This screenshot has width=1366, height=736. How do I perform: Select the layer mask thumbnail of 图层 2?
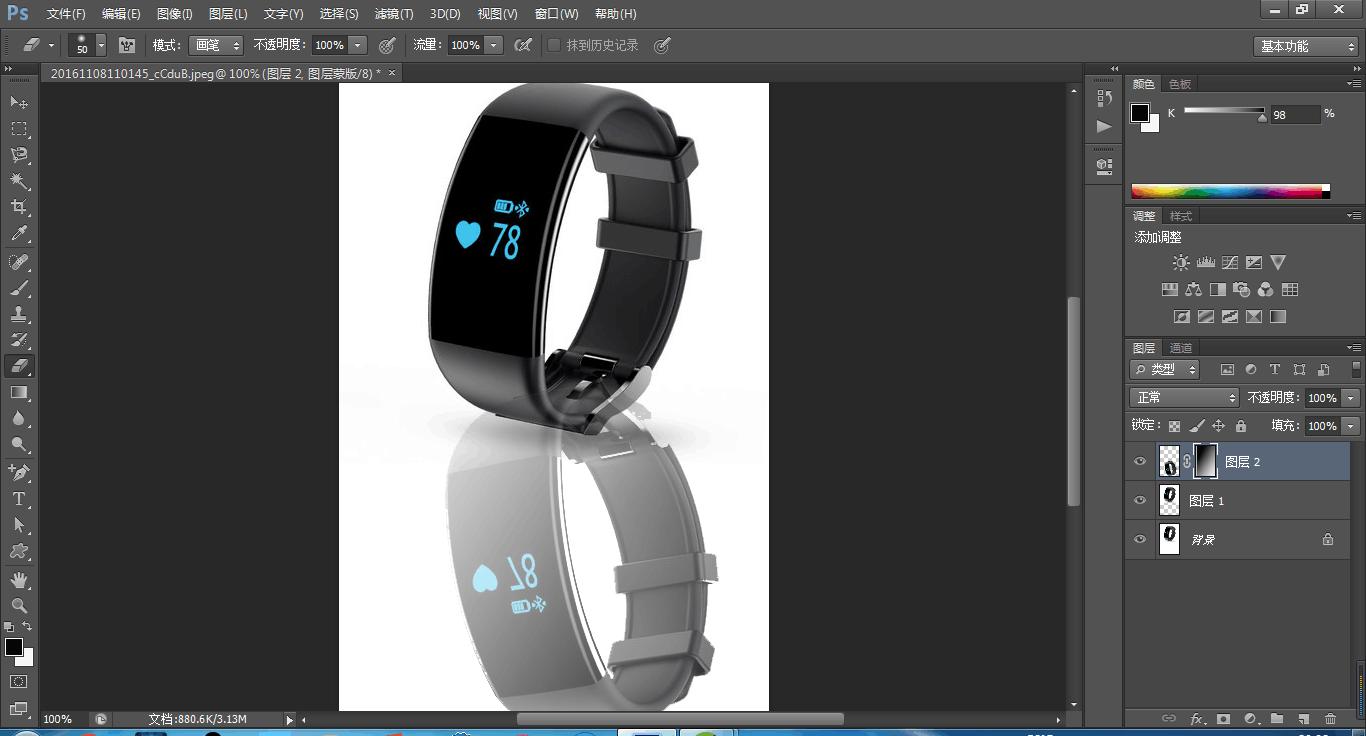point(1206,461)
